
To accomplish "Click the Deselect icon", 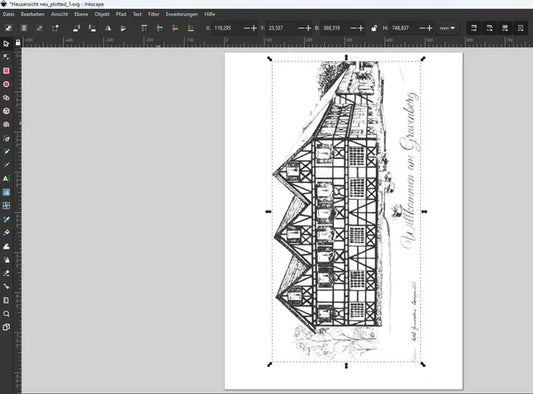I will 39,28.
